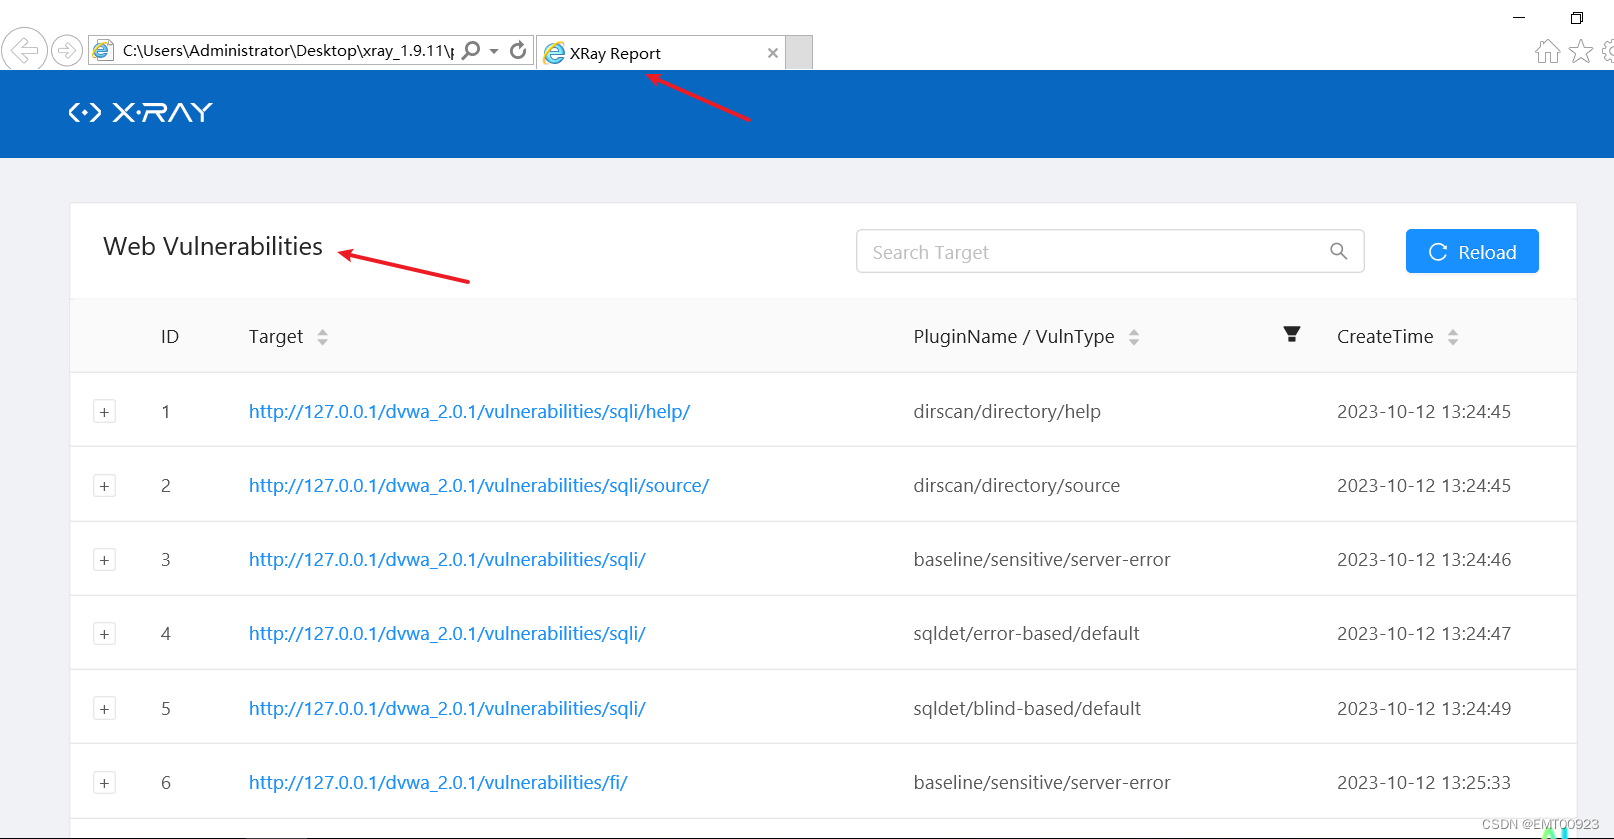Image resolution: width=1614 pixels, height=839 pixels.
Task: Click the browser Back arrow button
Action: (24, 49)
